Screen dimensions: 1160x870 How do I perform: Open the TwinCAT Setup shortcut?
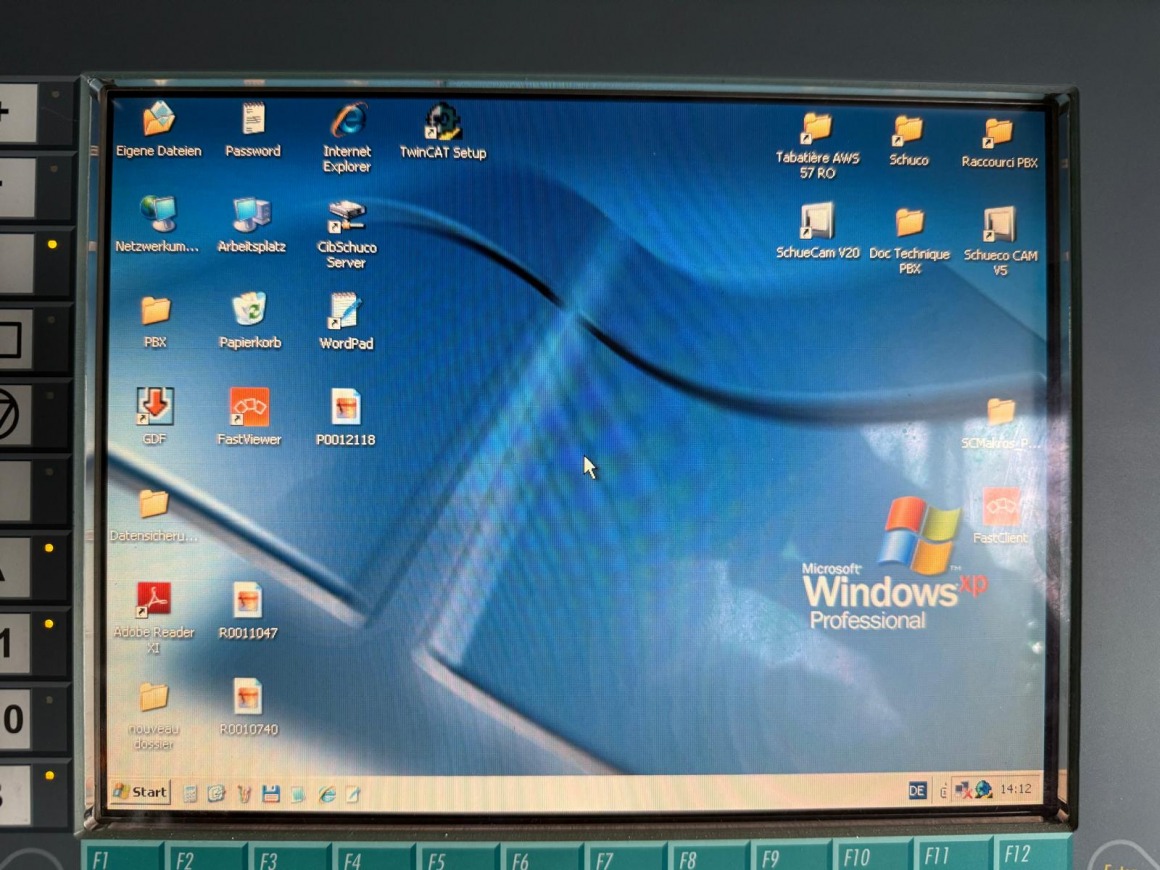(443, 123)
